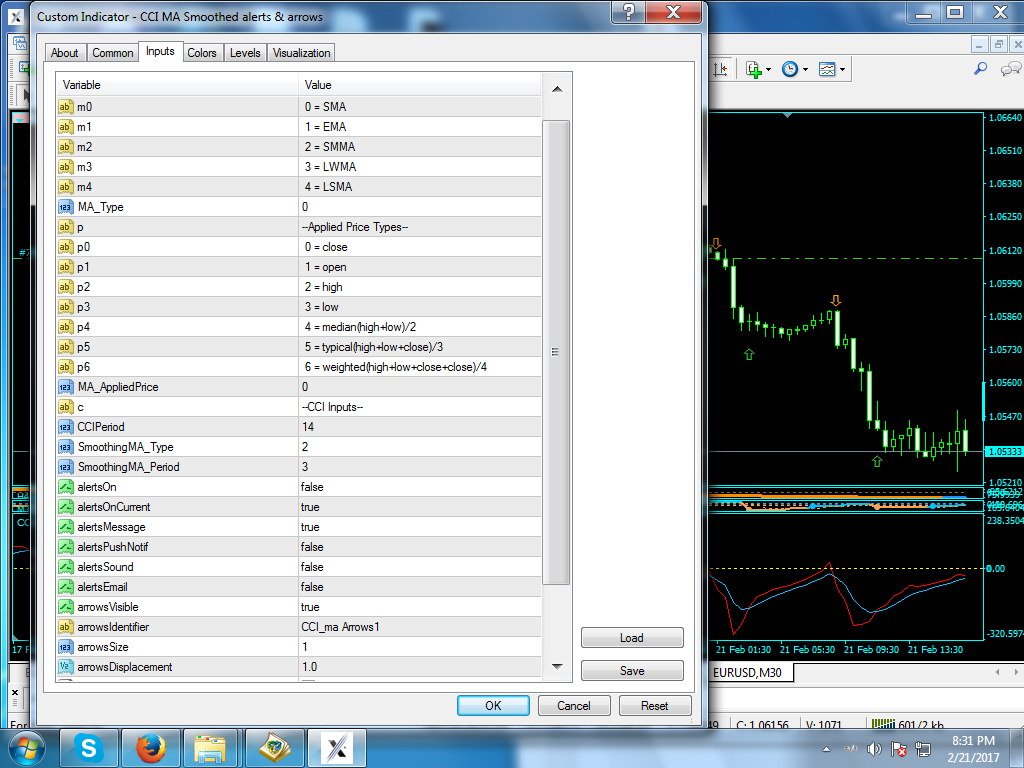Open templates dropdown in chart toolbar
1024x768 pixels.
click(842, 69)
